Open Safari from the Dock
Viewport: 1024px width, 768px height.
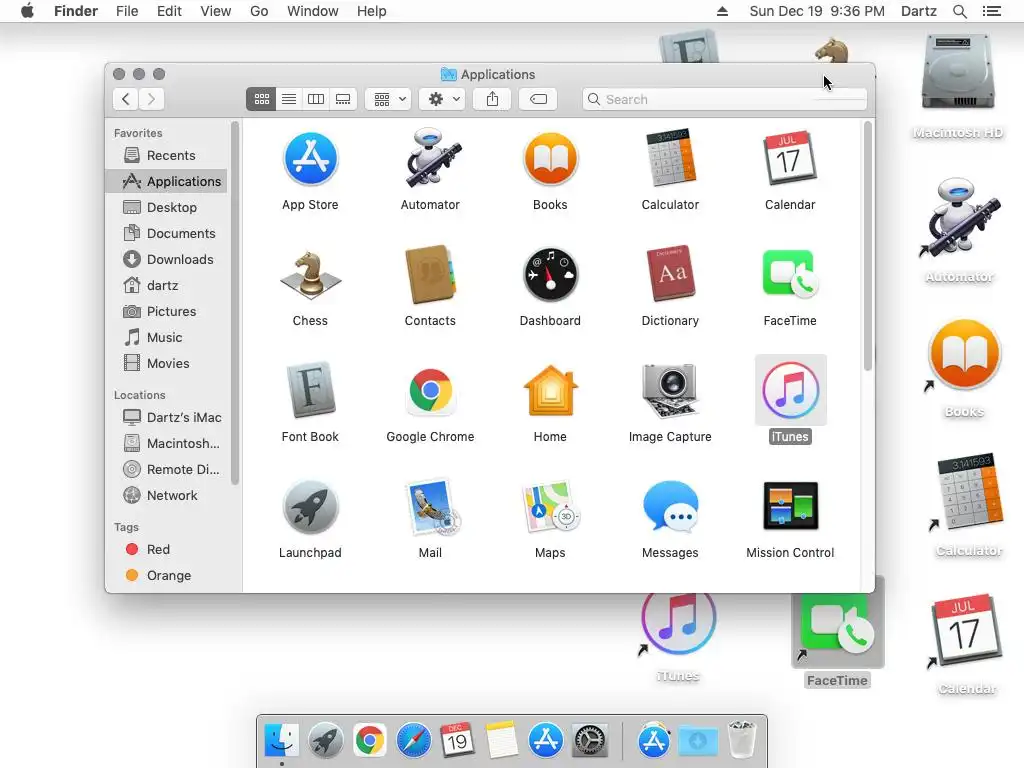pyautogui.click(x=413, y=741)
